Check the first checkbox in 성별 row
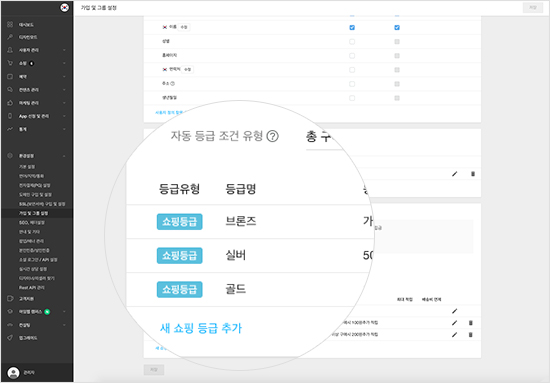This screenshot has width=550, height=383. point(352,41)
